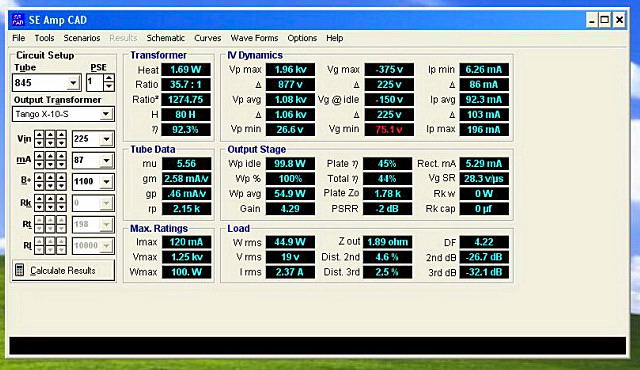Click the Calculate Results button
This screenshot has height=370, width=640.
coord(63,270)
